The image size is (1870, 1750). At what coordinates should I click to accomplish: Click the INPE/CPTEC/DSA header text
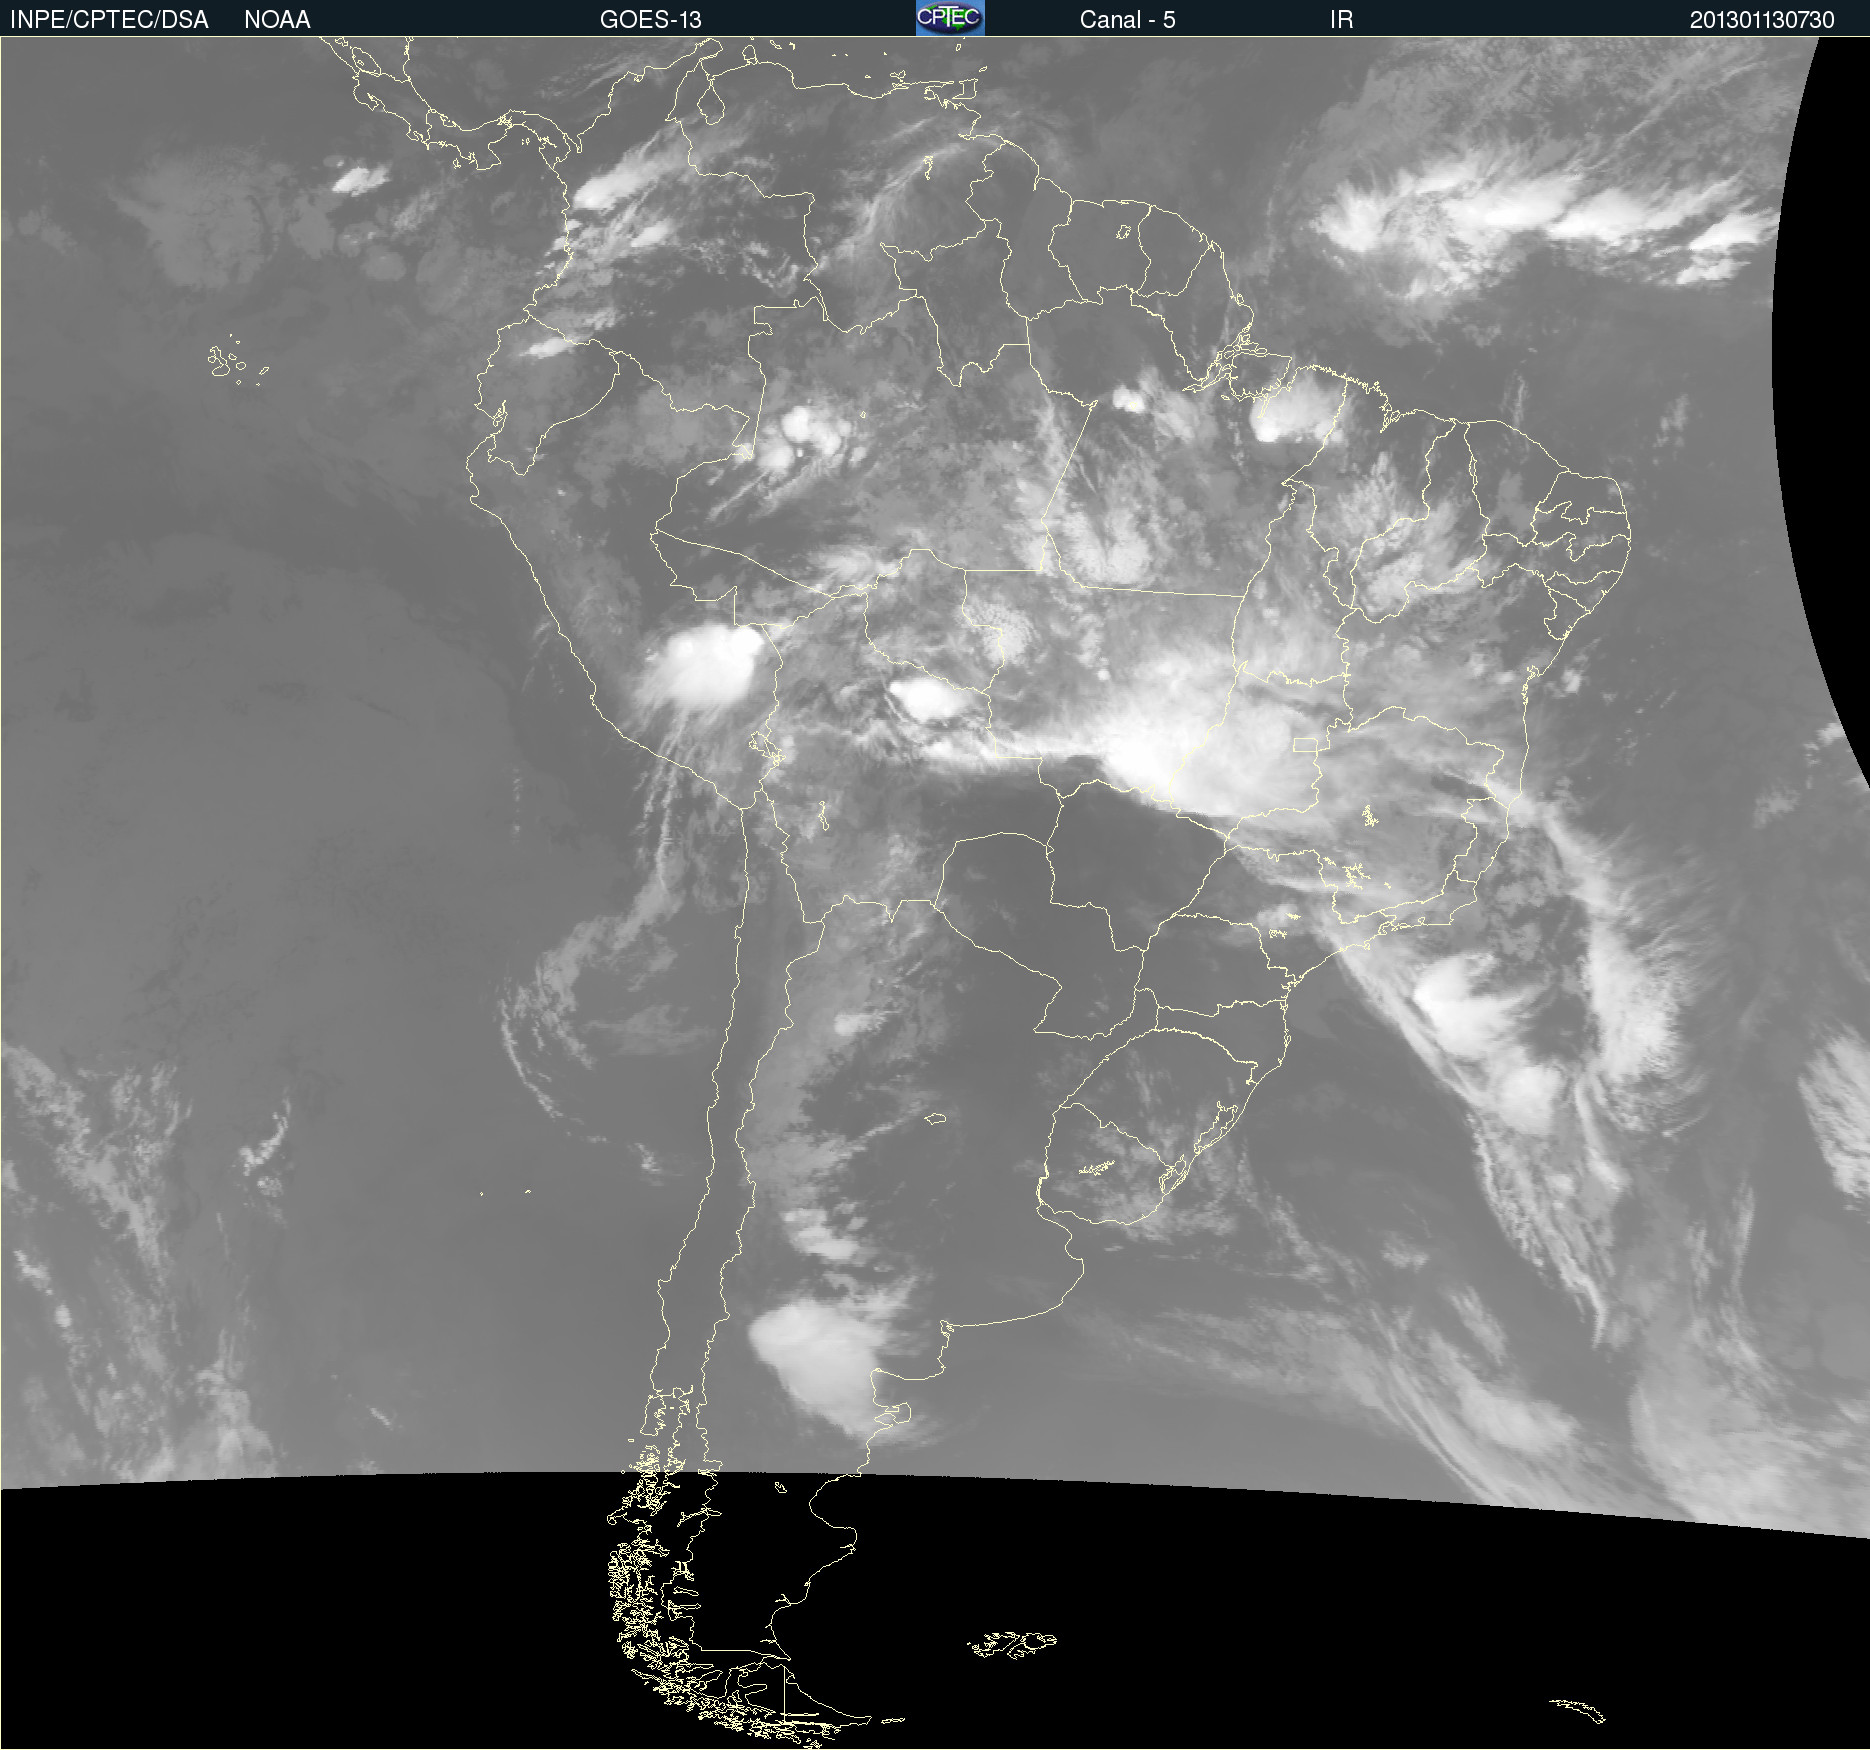(x=109, y=20)
